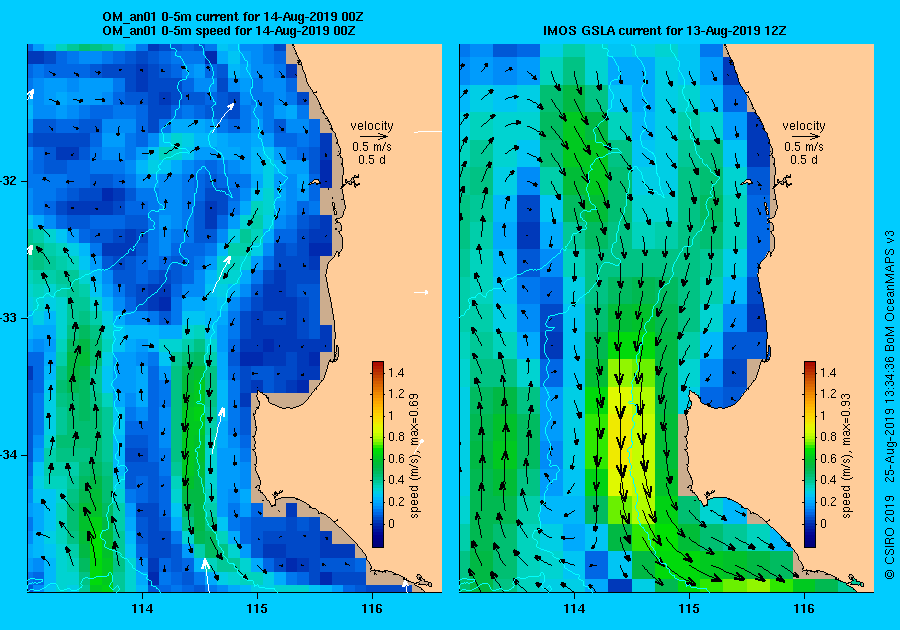Click the 'velocity' legend label on left map
The width and height of the screenshot is (900, 630).
(x=372, y=126)
